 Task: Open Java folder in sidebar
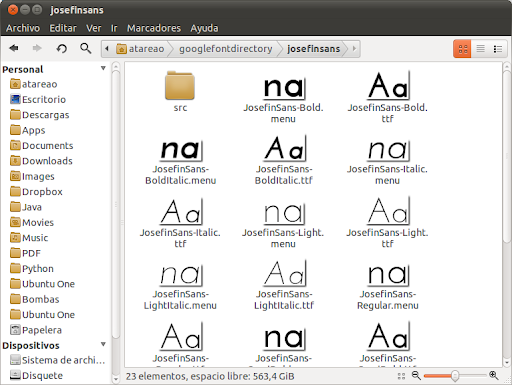[x=26, y=207]
